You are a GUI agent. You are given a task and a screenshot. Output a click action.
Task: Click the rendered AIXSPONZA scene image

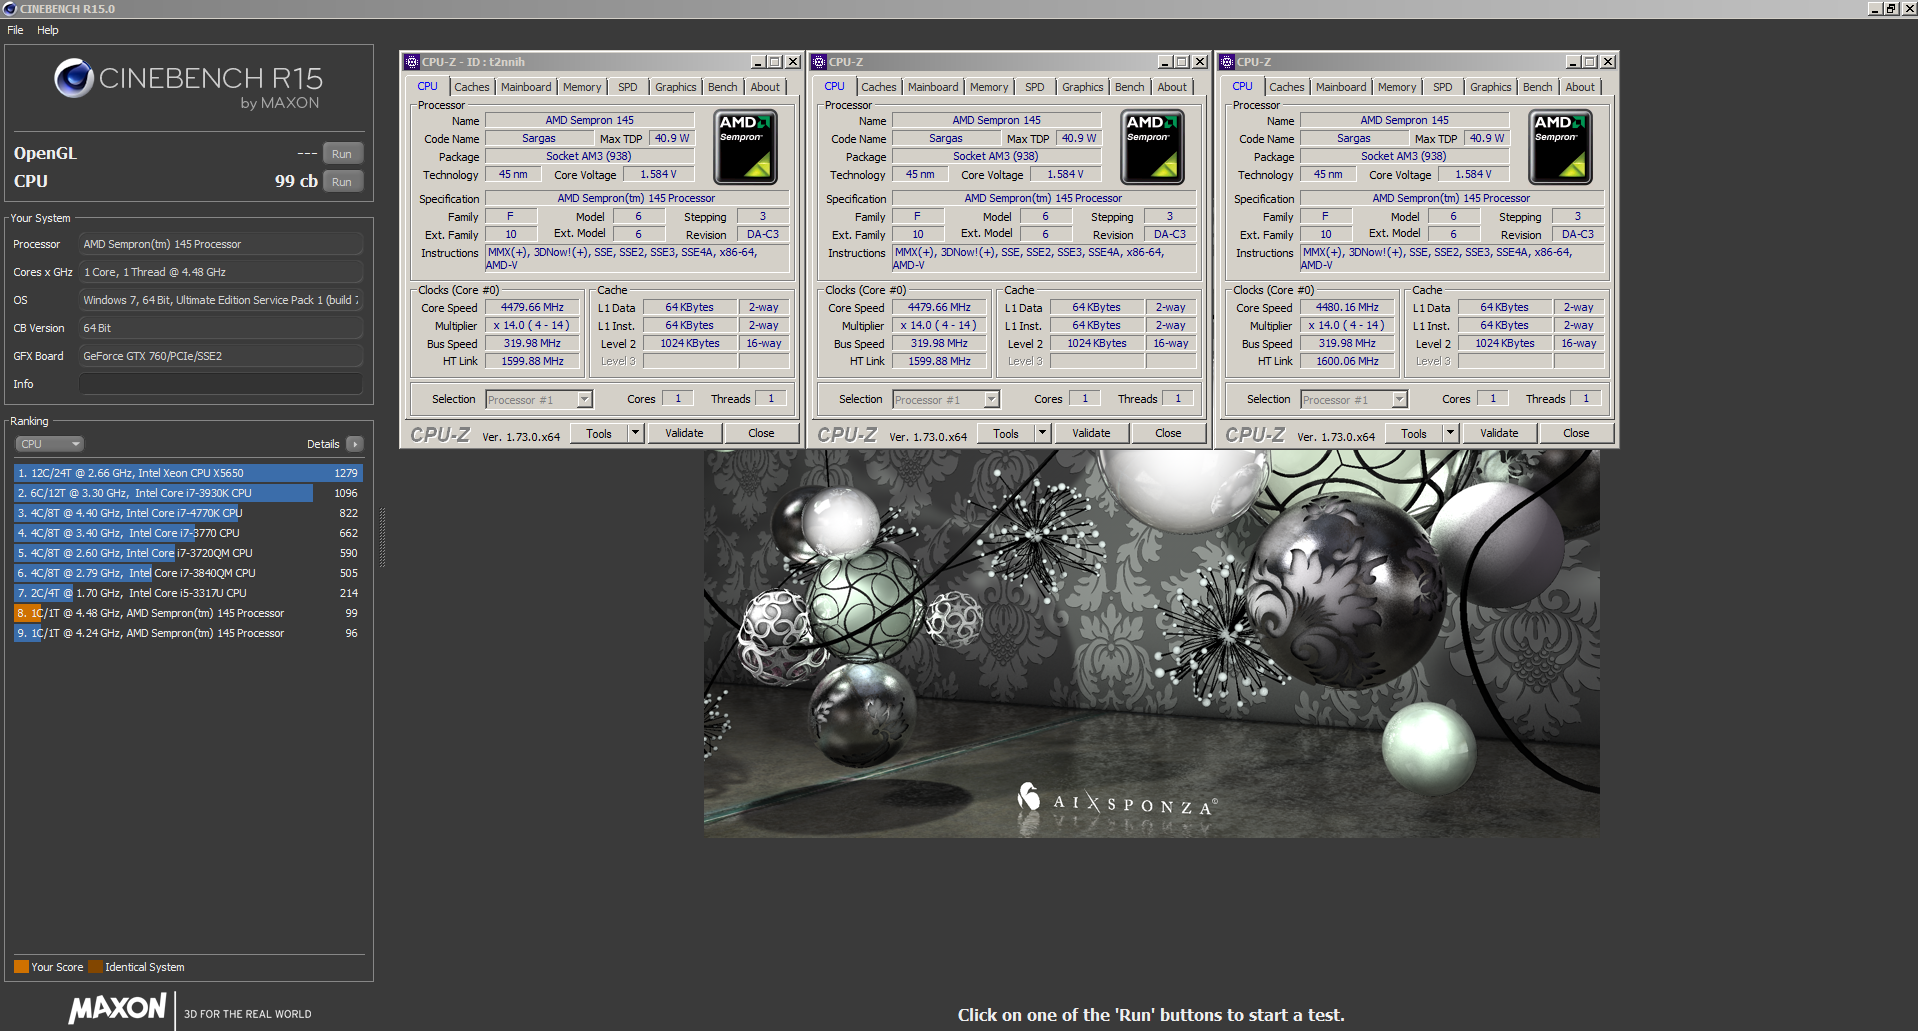[1151, 643]
